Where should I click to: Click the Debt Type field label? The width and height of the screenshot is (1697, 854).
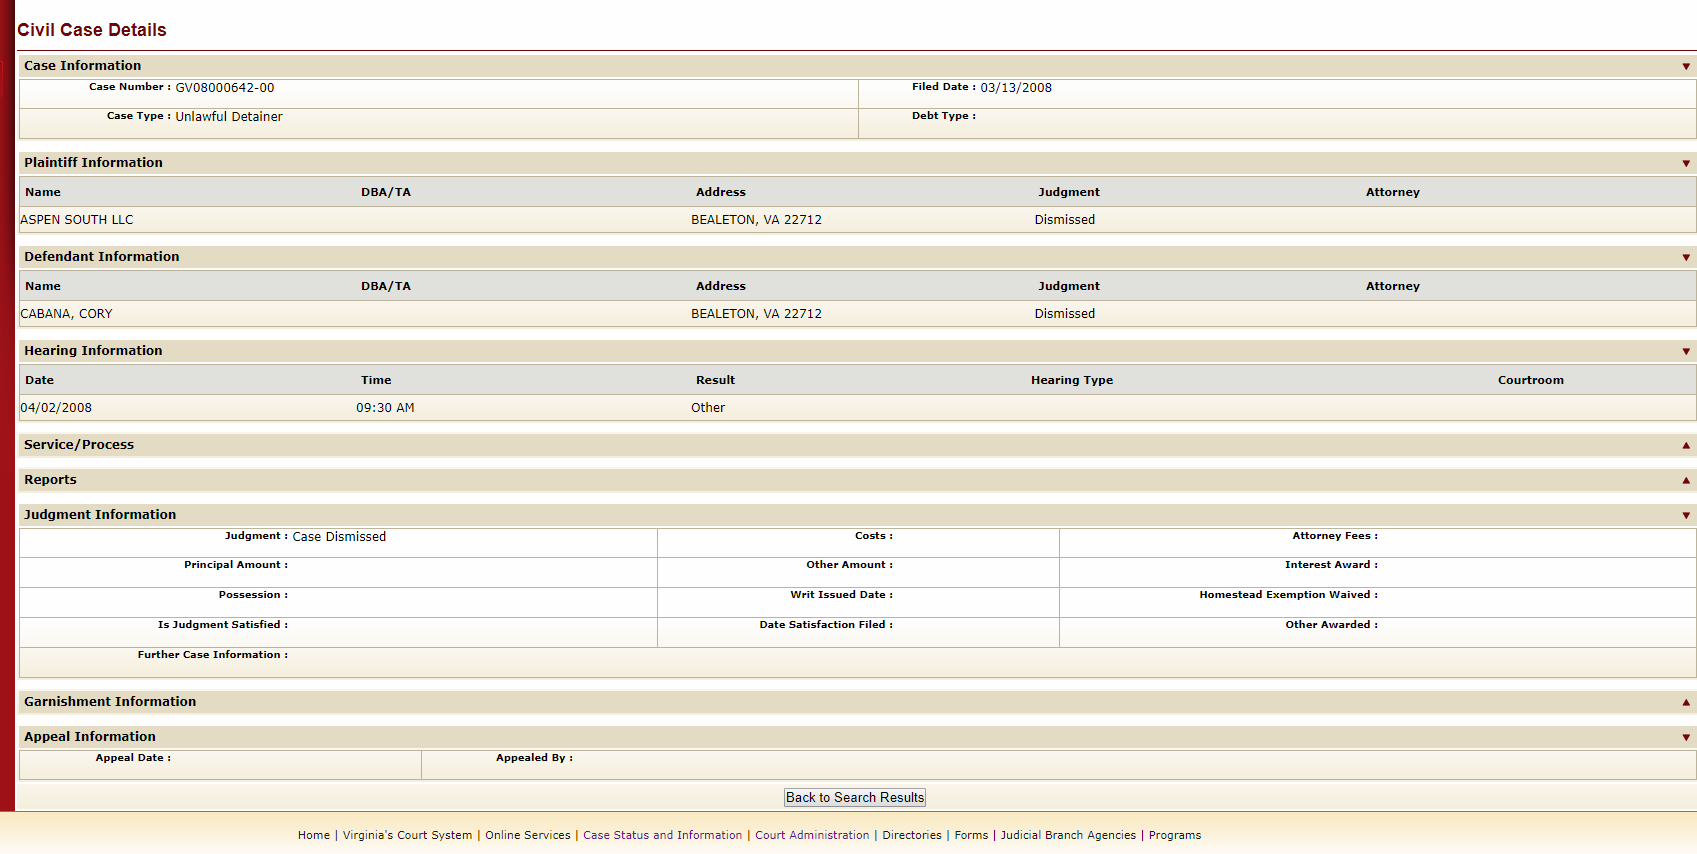pos(944,116)
